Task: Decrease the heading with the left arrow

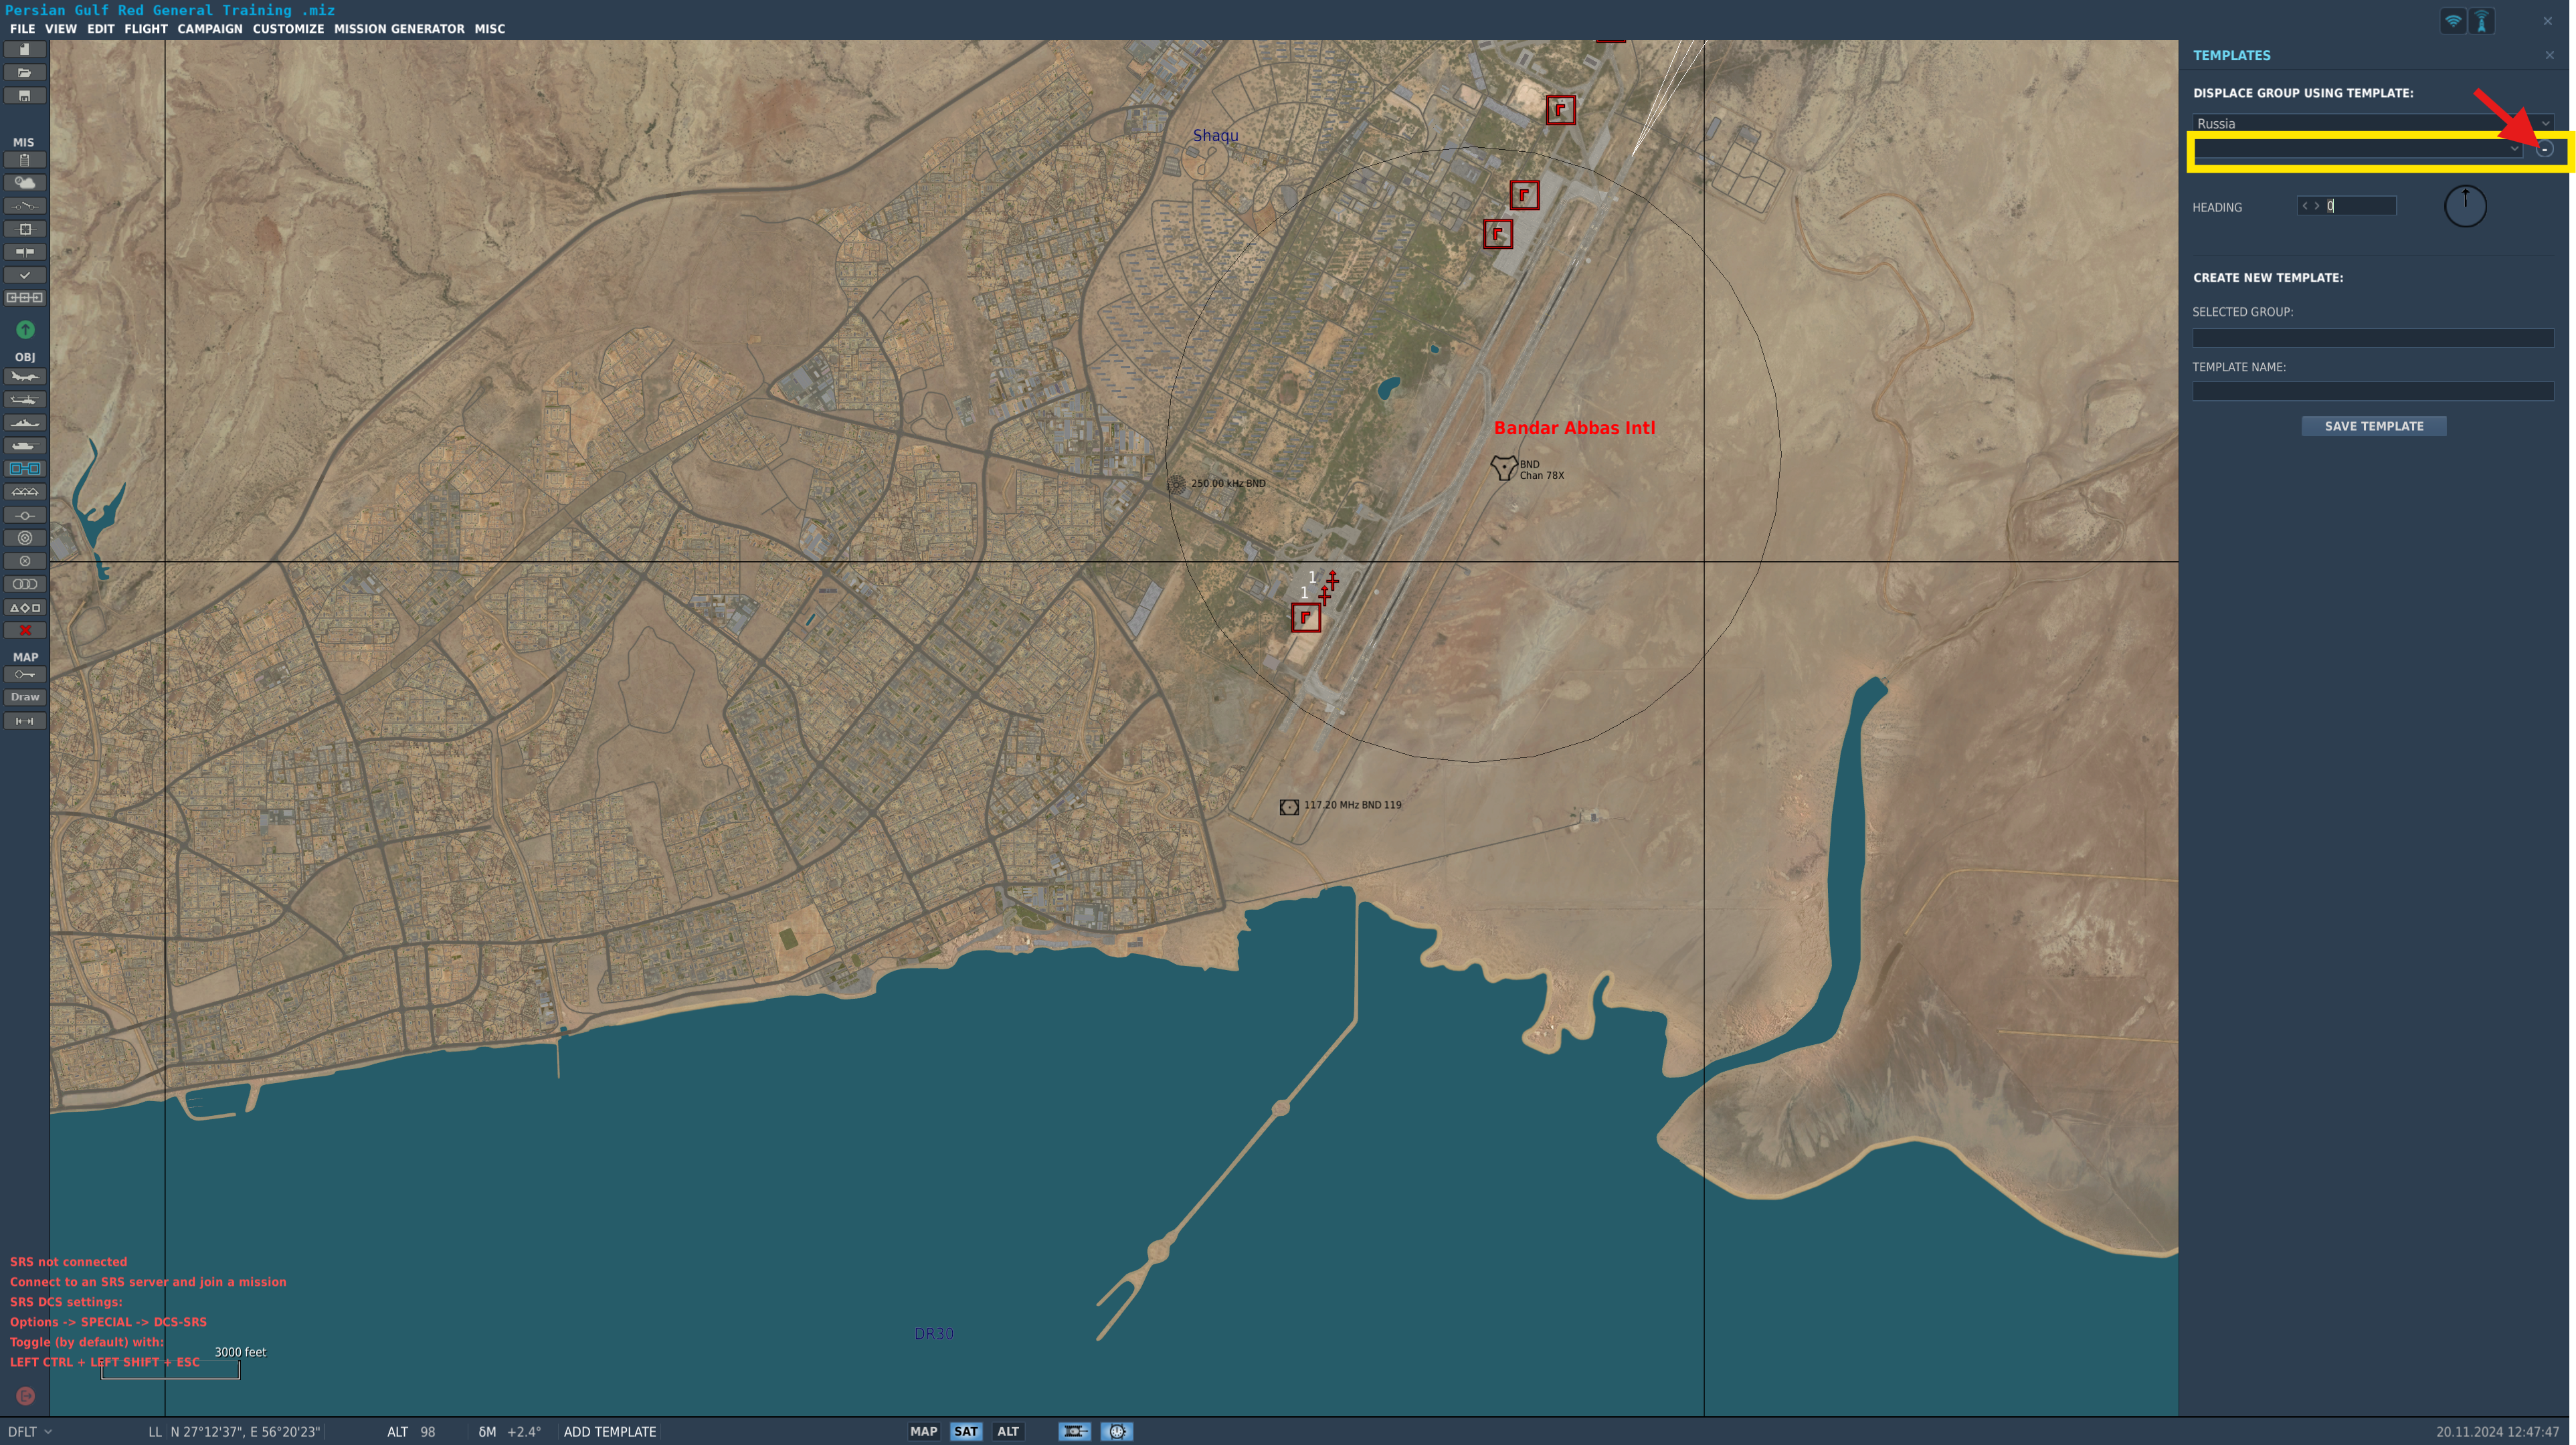Action: (x=2305, y=206)
